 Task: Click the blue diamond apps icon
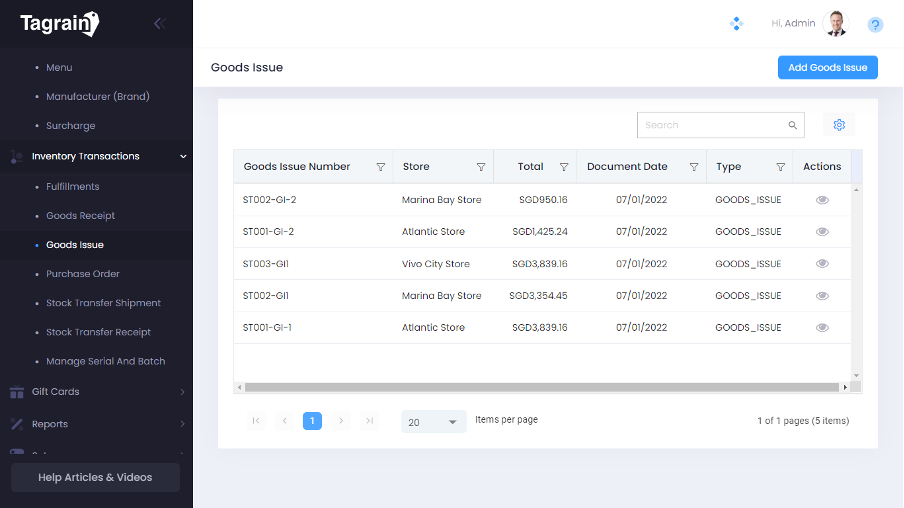tap(737, 24)
